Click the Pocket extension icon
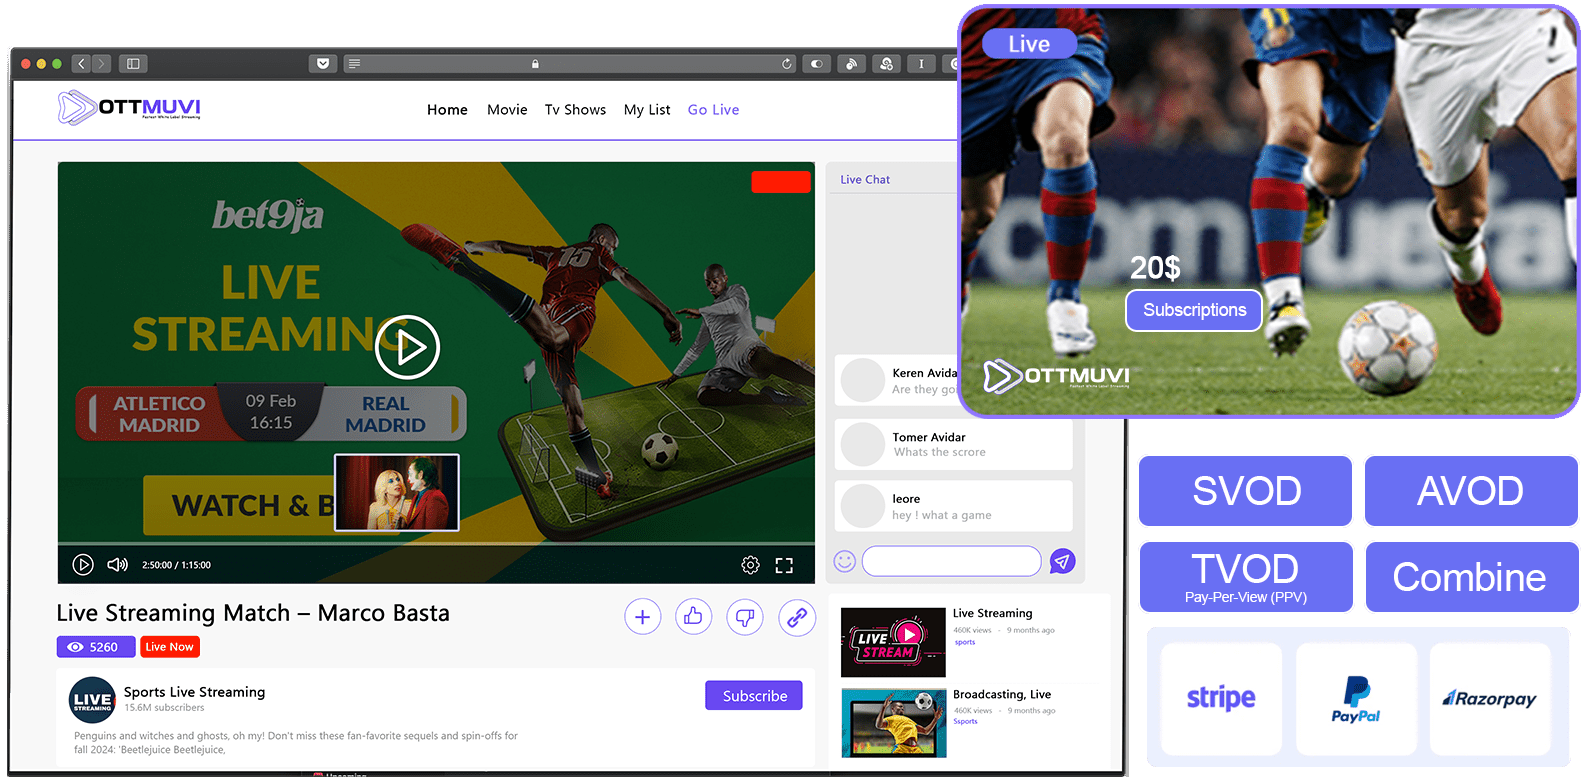 coord(323,64)
